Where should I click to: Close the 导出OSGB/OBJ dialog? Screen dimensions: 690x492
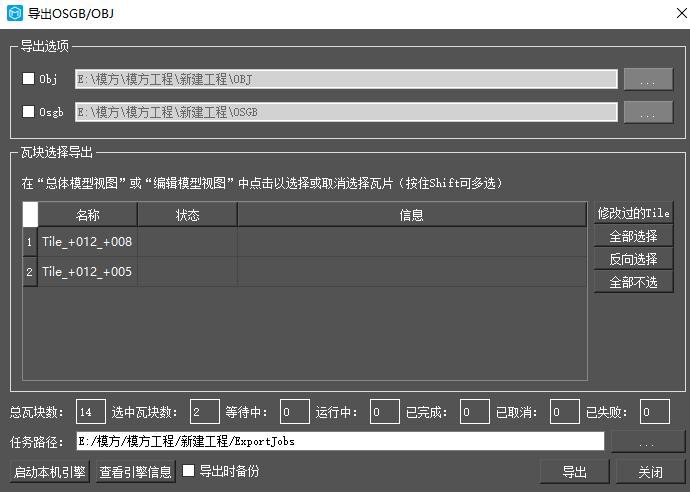tap(681, 13)
